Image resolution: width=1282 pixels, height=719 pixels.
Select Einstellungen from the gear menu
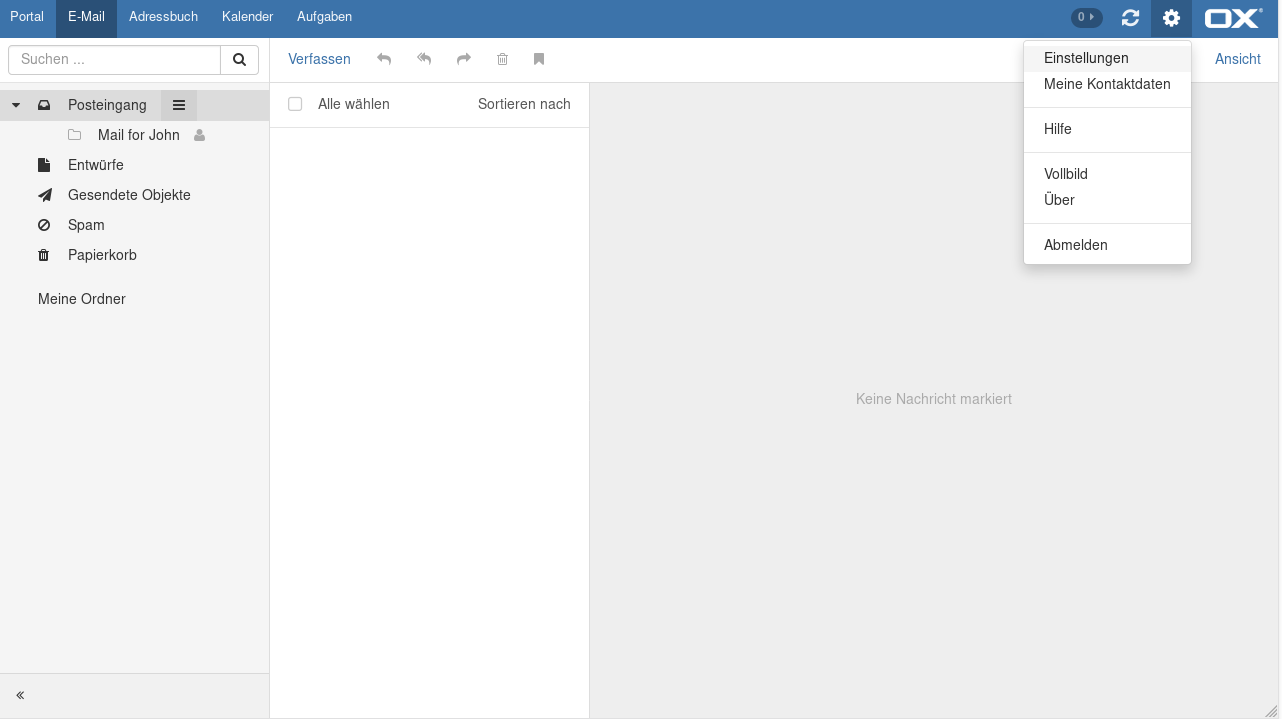coord(1086,58)
